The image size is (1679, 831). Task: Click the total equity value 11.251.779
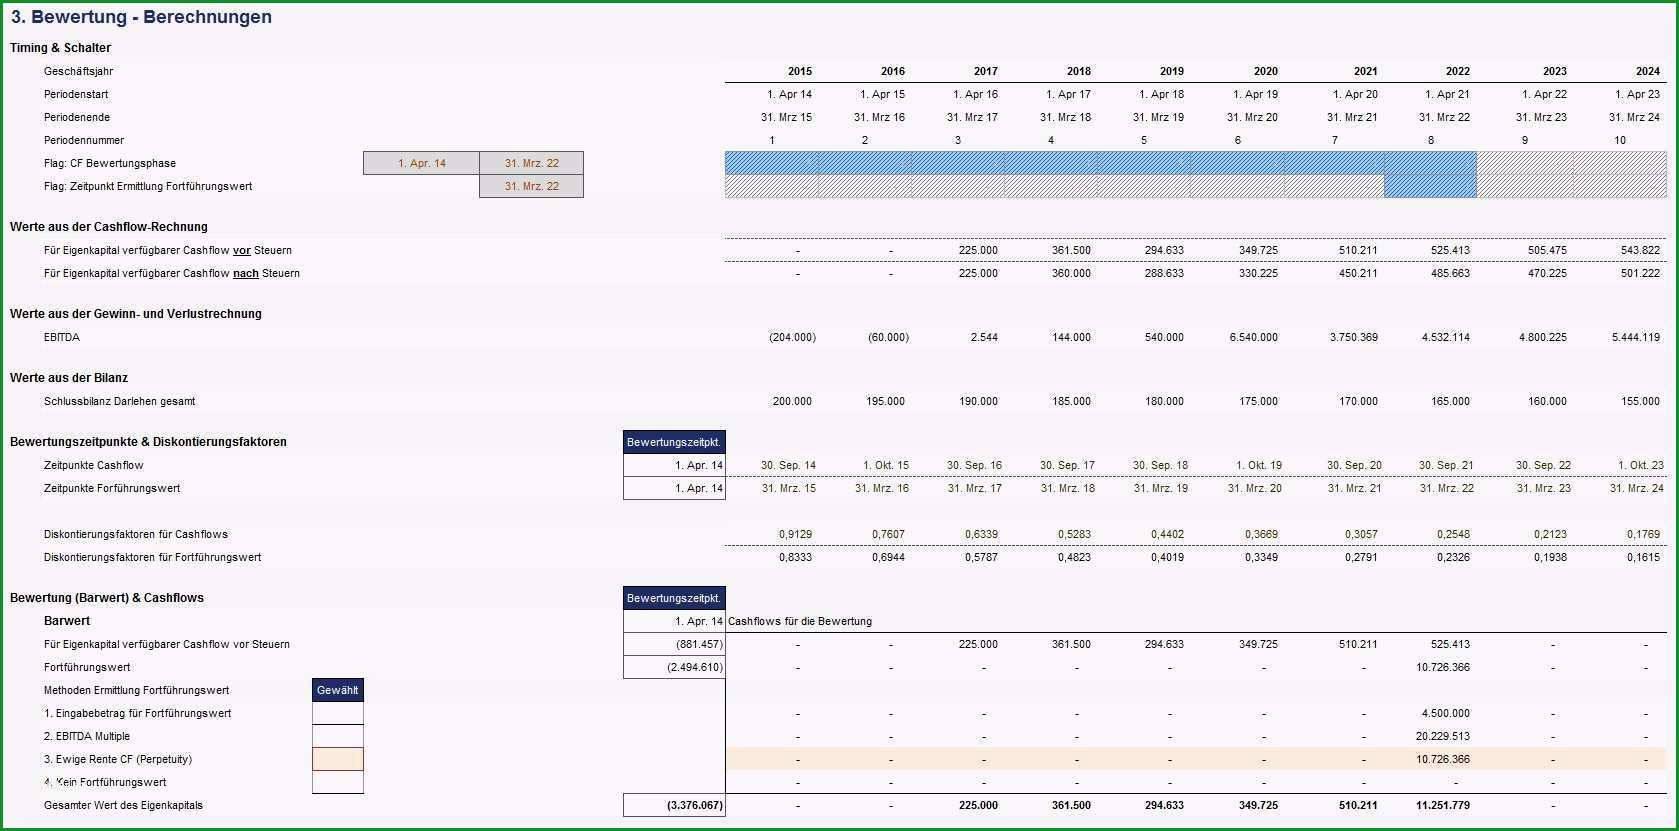(1443, 805)
